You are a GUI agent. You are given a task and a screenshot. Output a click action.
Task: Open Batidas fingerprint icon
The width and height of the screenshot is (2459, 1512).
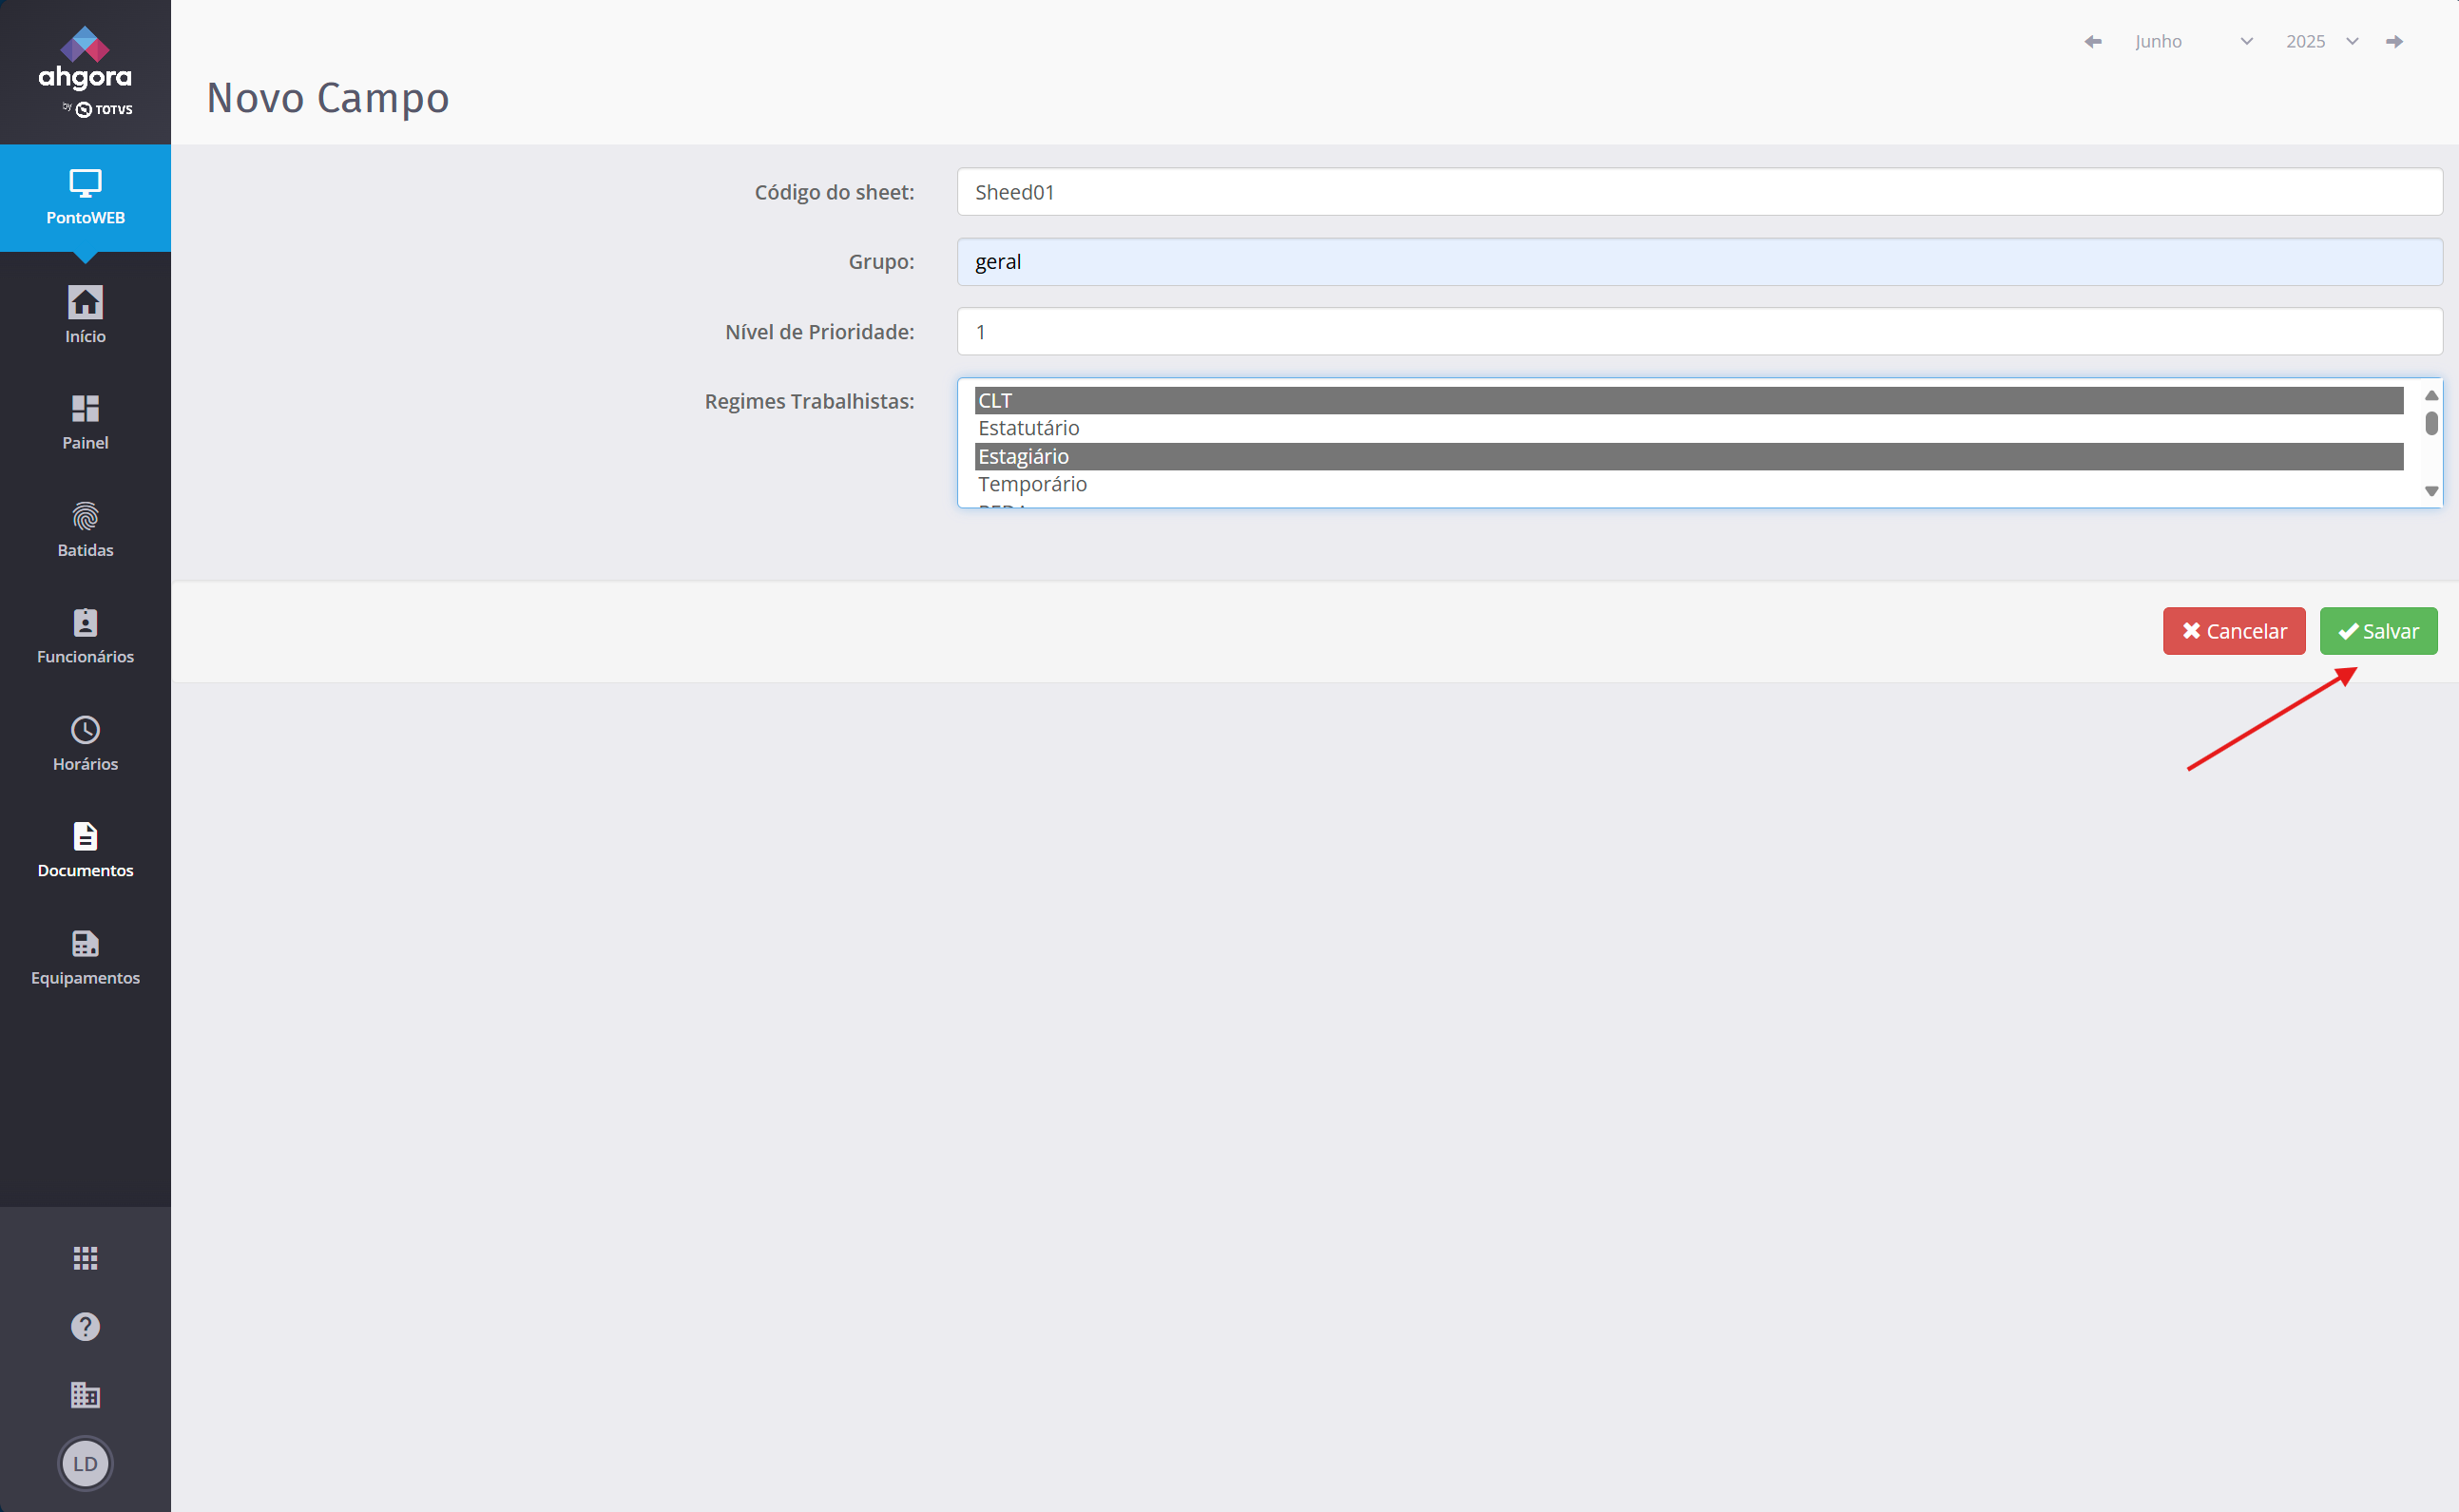point(85,517)
